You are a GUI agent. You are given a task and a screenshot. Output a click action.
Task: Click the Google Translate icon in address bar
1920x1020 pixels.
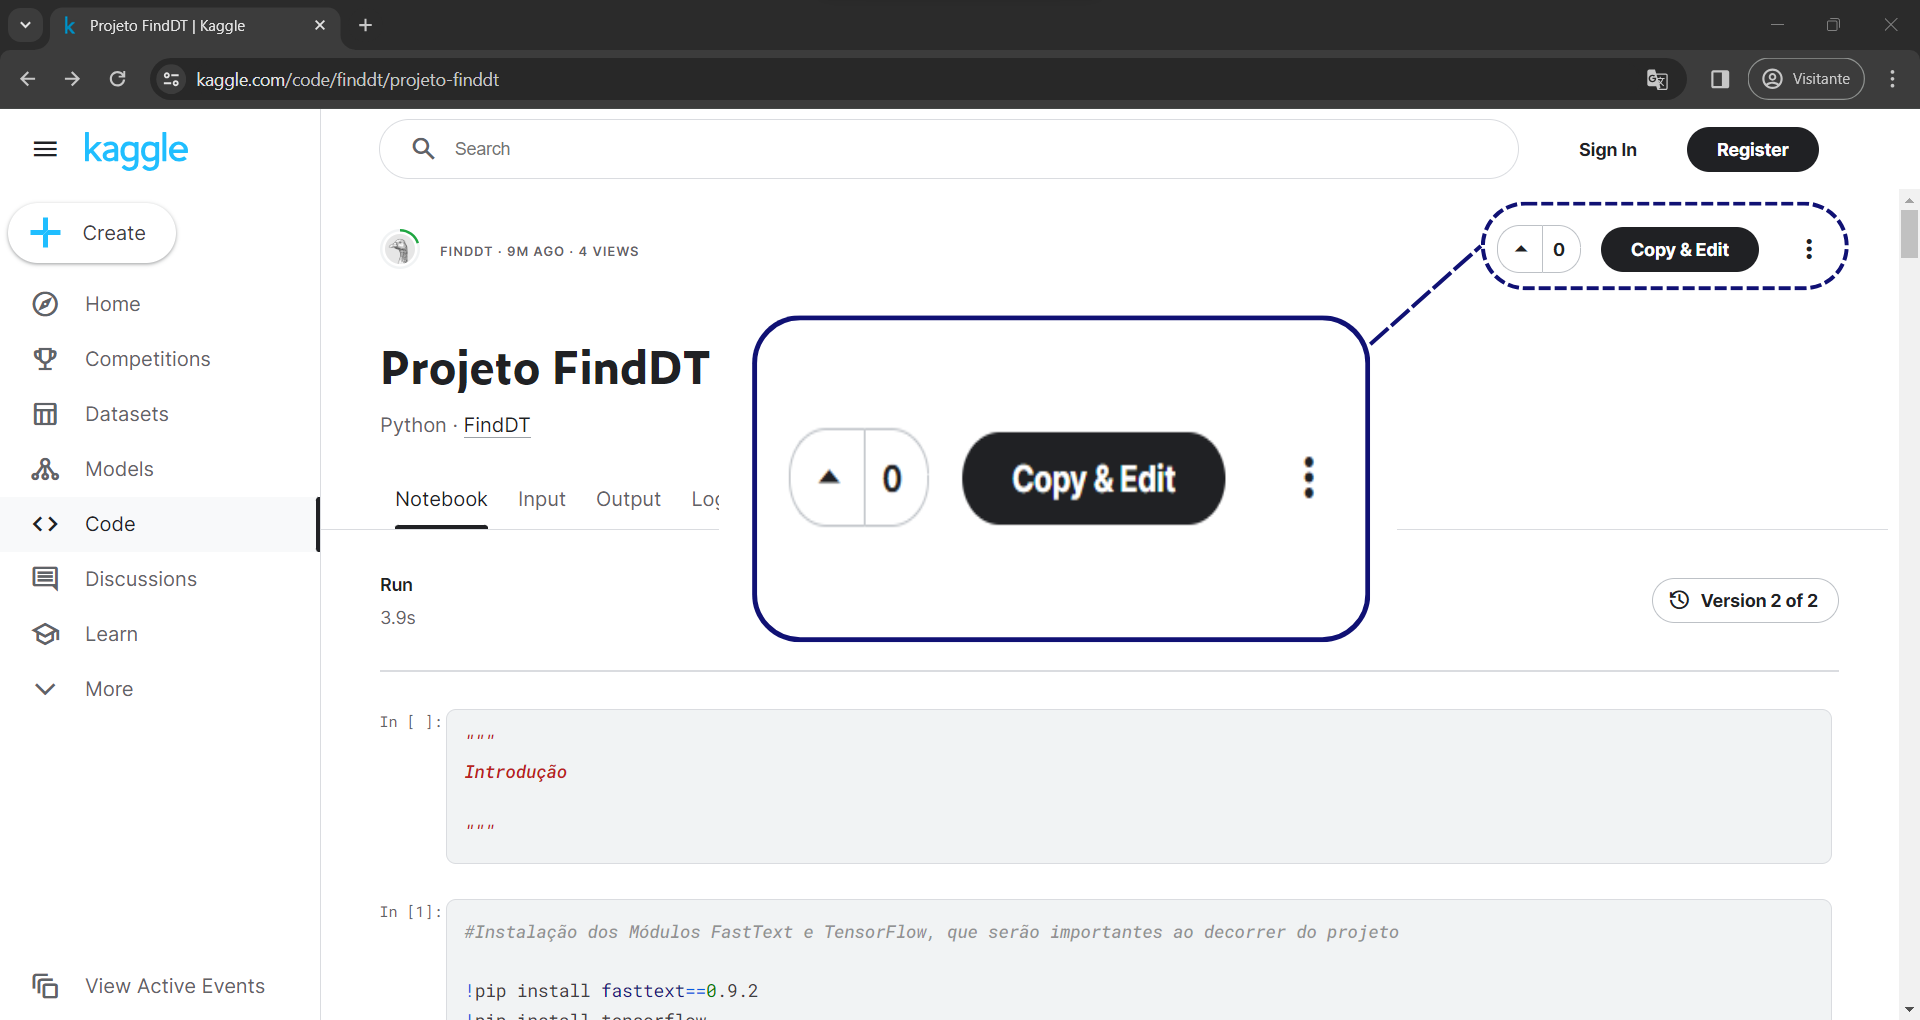pos(1657,80)
